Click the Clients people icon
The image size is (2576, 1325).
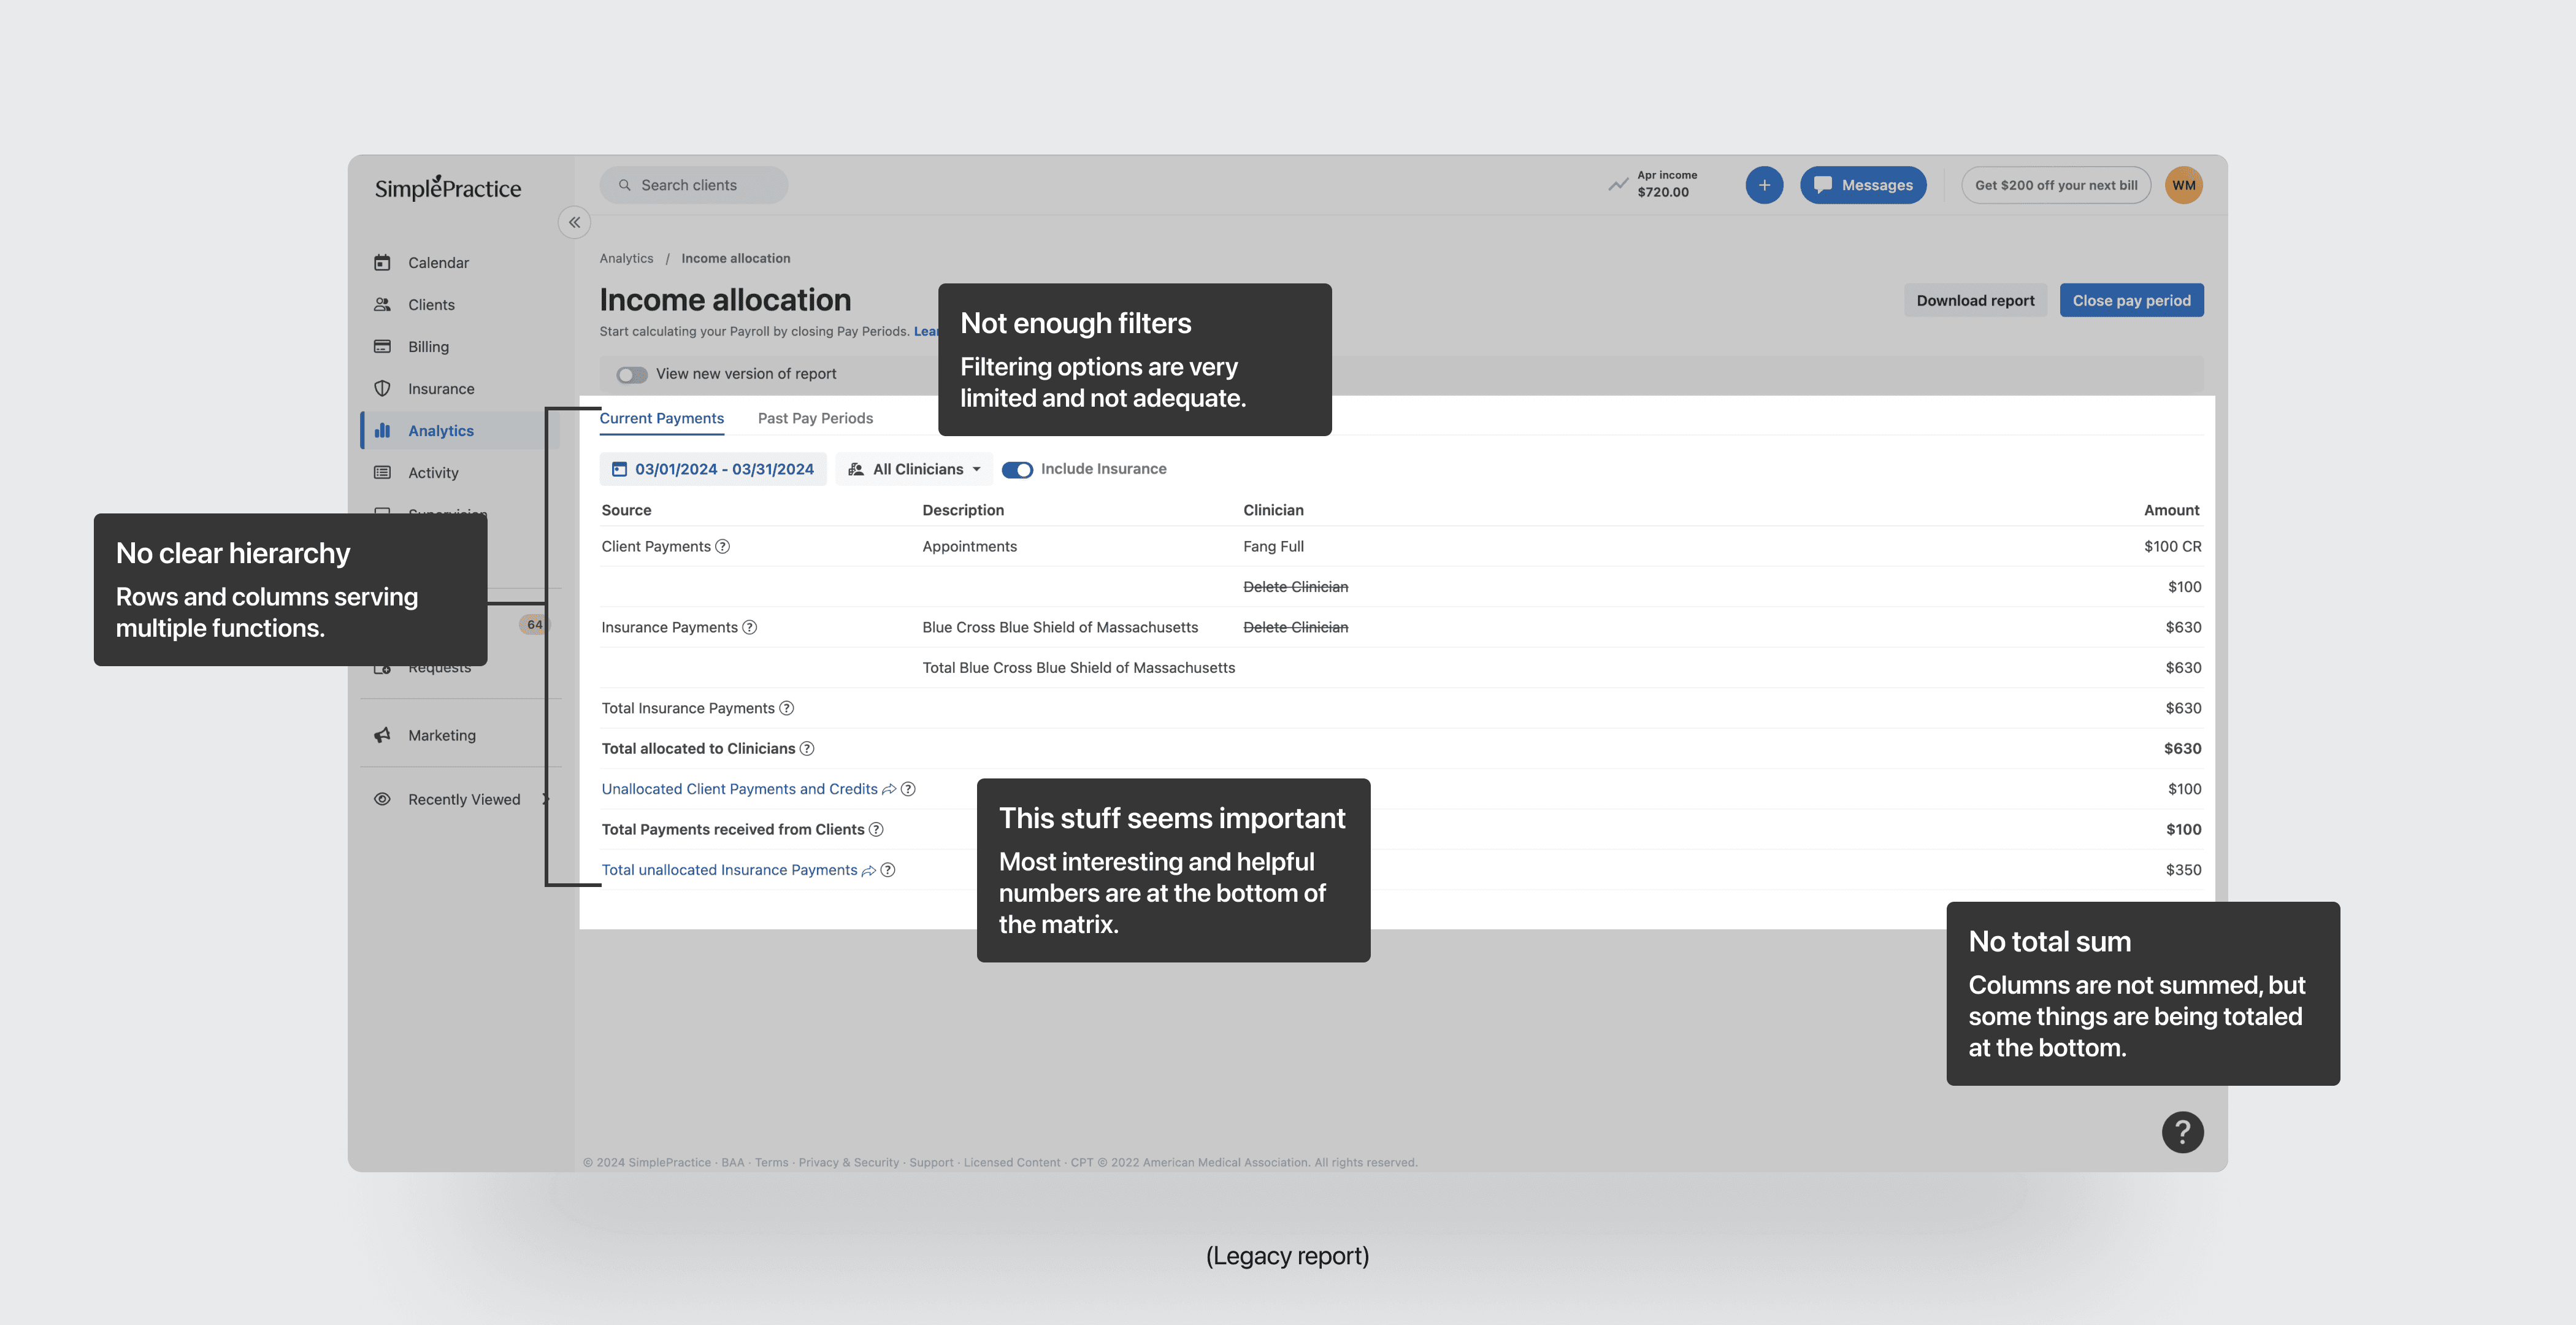(382, 304)
